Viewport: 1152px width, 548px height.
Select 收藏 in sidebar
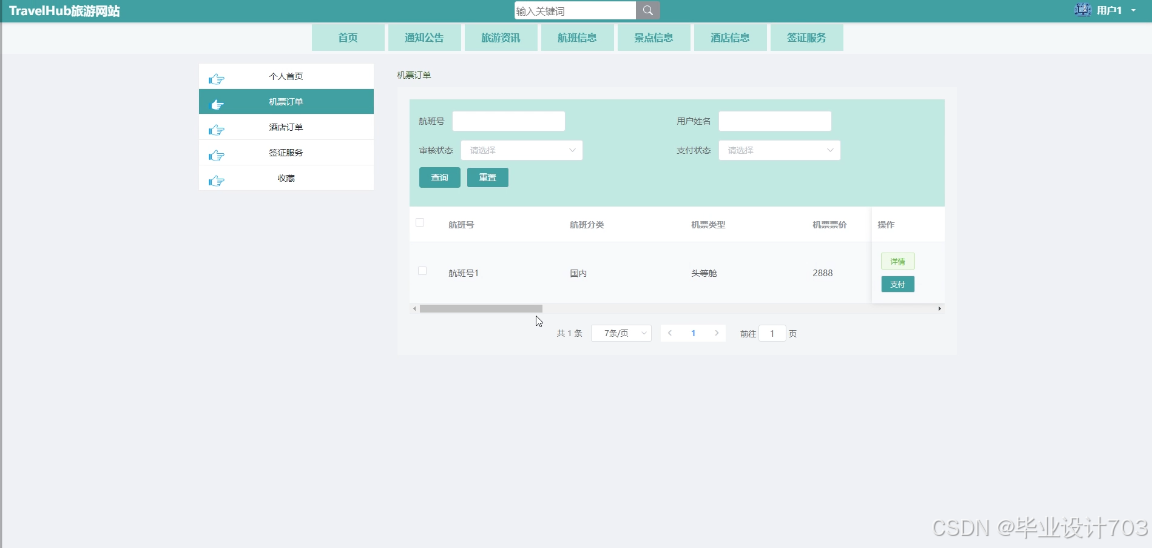tap(287, 178)
